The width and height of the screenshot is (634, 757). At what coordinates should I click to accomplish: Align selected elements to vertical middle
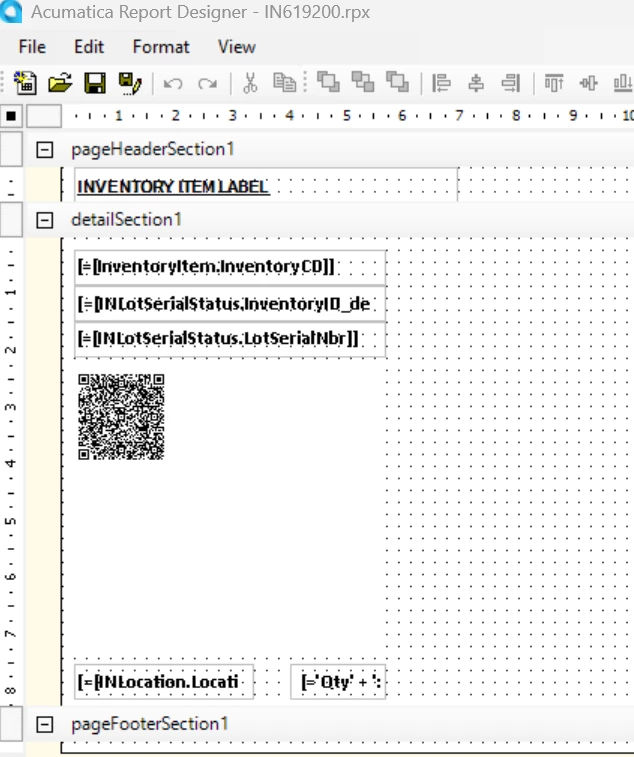tap(589, 83)
